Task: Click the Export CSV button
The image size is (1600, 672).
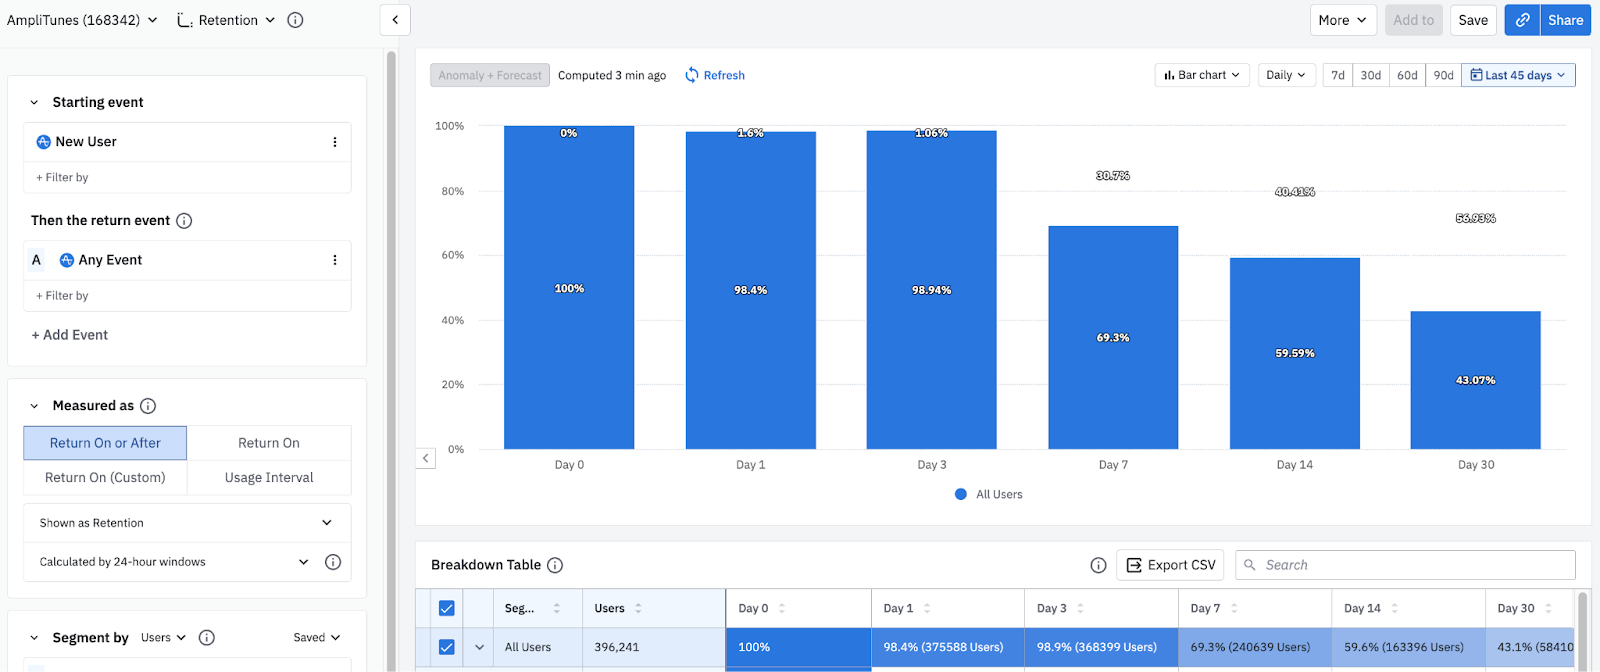Action: [x=1170, y=565]
